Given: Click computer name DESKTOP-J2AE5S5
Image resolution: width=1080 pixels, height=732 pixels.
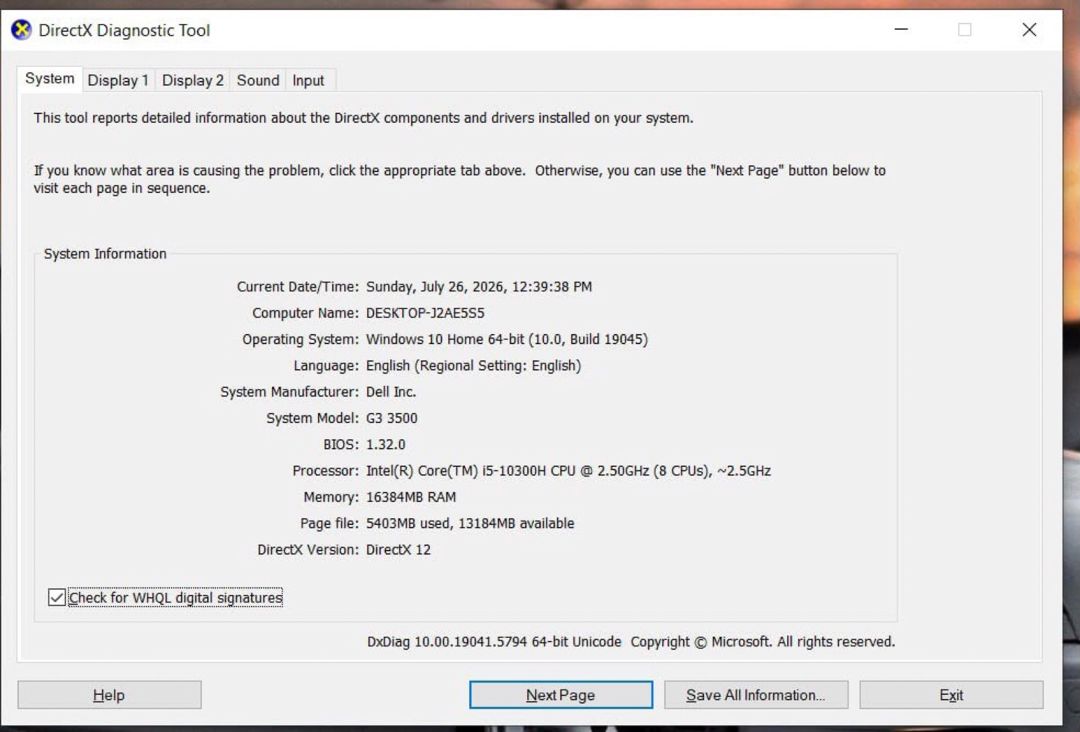Looking at the screenshot, I should click(425, 313).
